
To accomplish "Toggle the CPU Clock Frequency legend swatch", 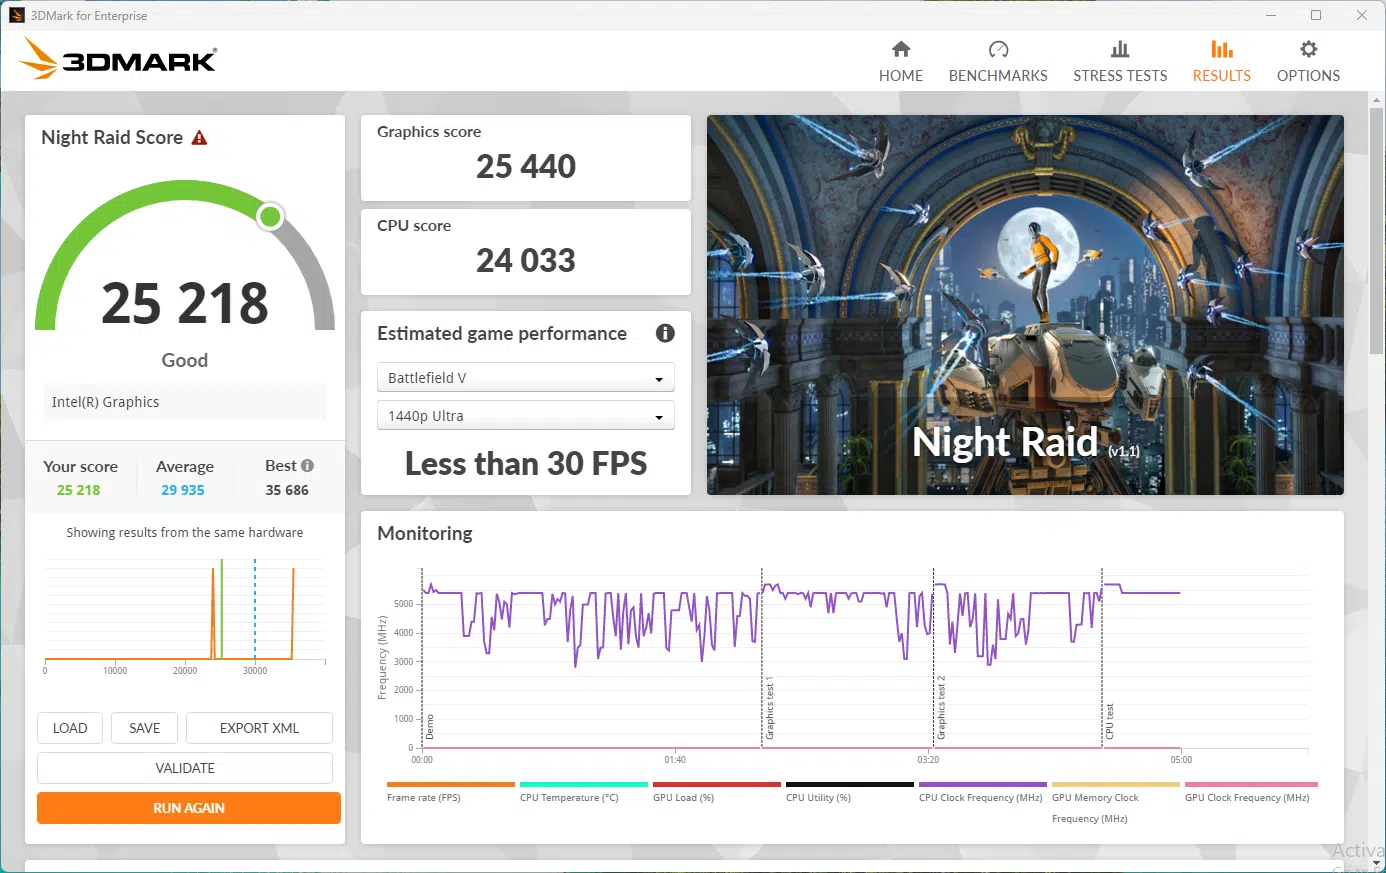I will tap(982, 784).
